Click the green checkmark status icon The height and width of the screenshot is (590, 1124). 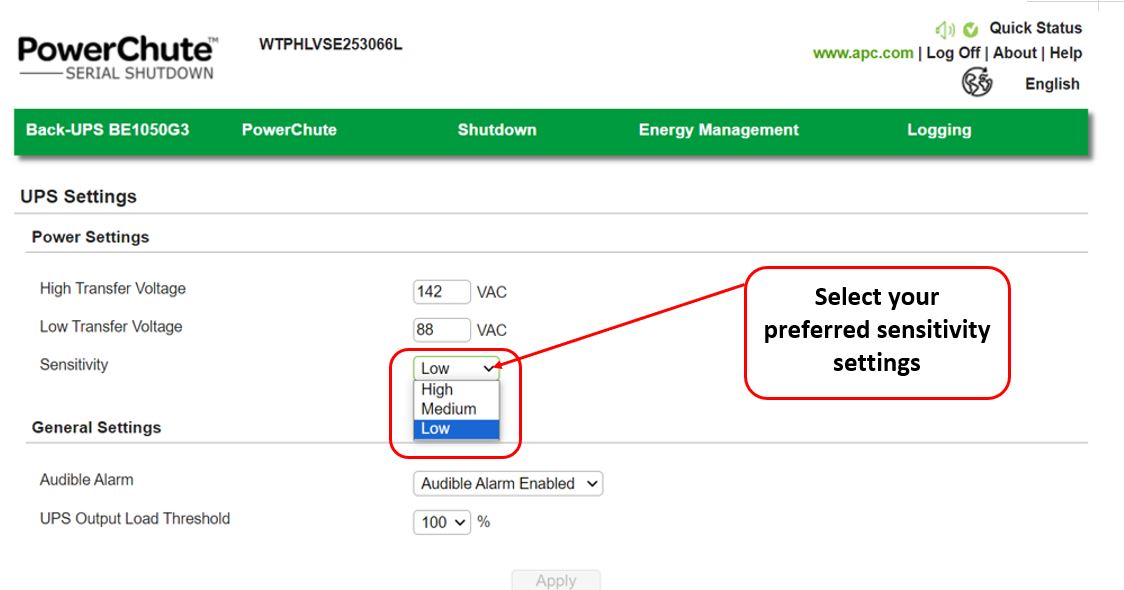[x=971, y=29]
